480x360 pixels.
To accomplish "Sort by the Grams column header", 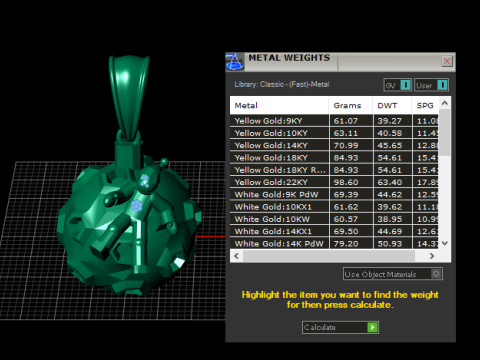I will coord(350,106).
